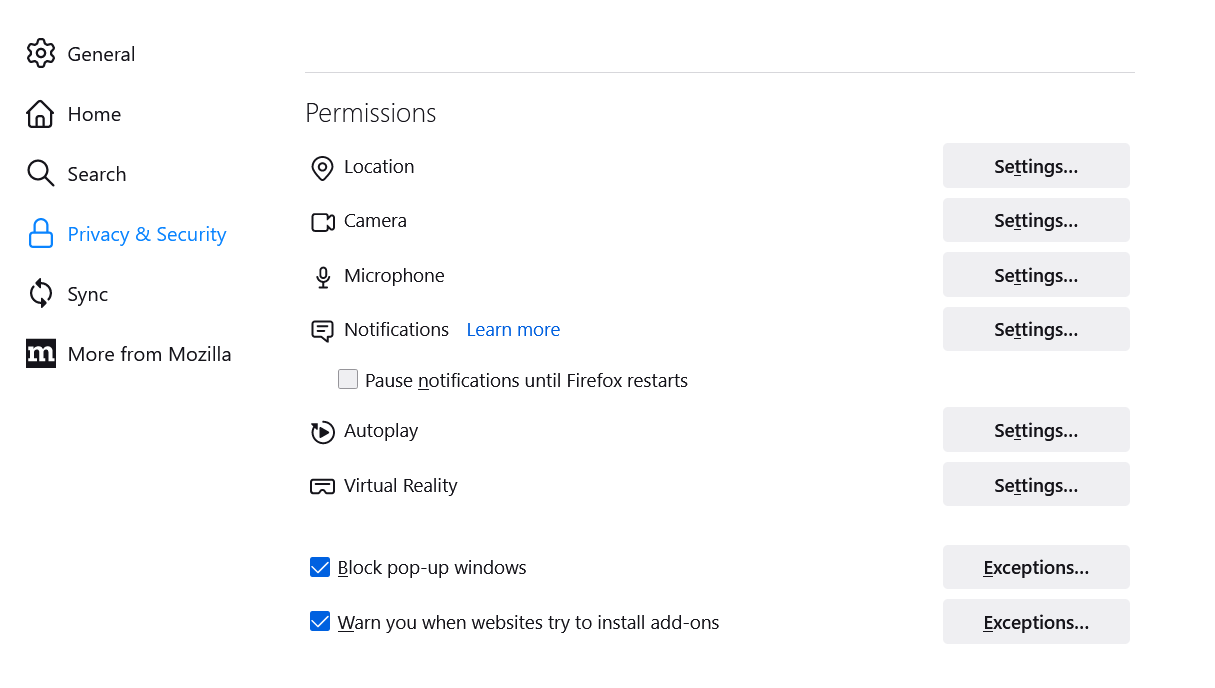The image size is (1215, 688).
Task: Uncheck Block pop-up windows checkbox
Action: coord(320,568)
